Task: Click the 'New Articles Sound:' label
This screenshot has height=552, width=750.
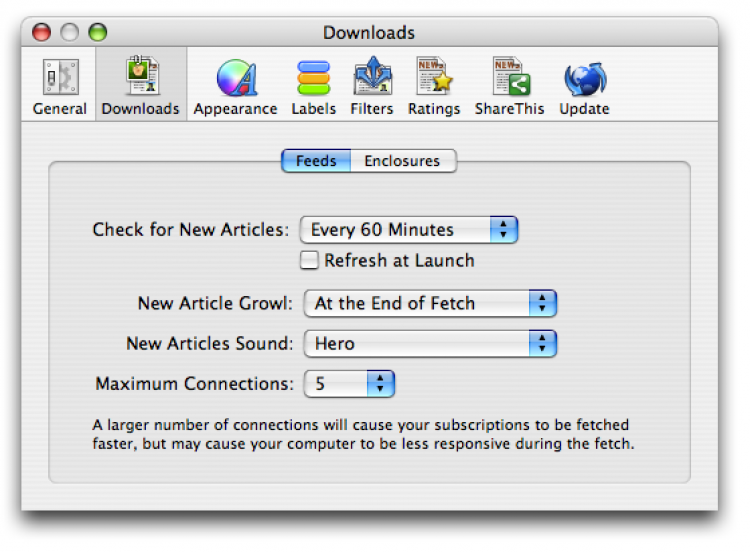Action: click(x=210, y=343)
